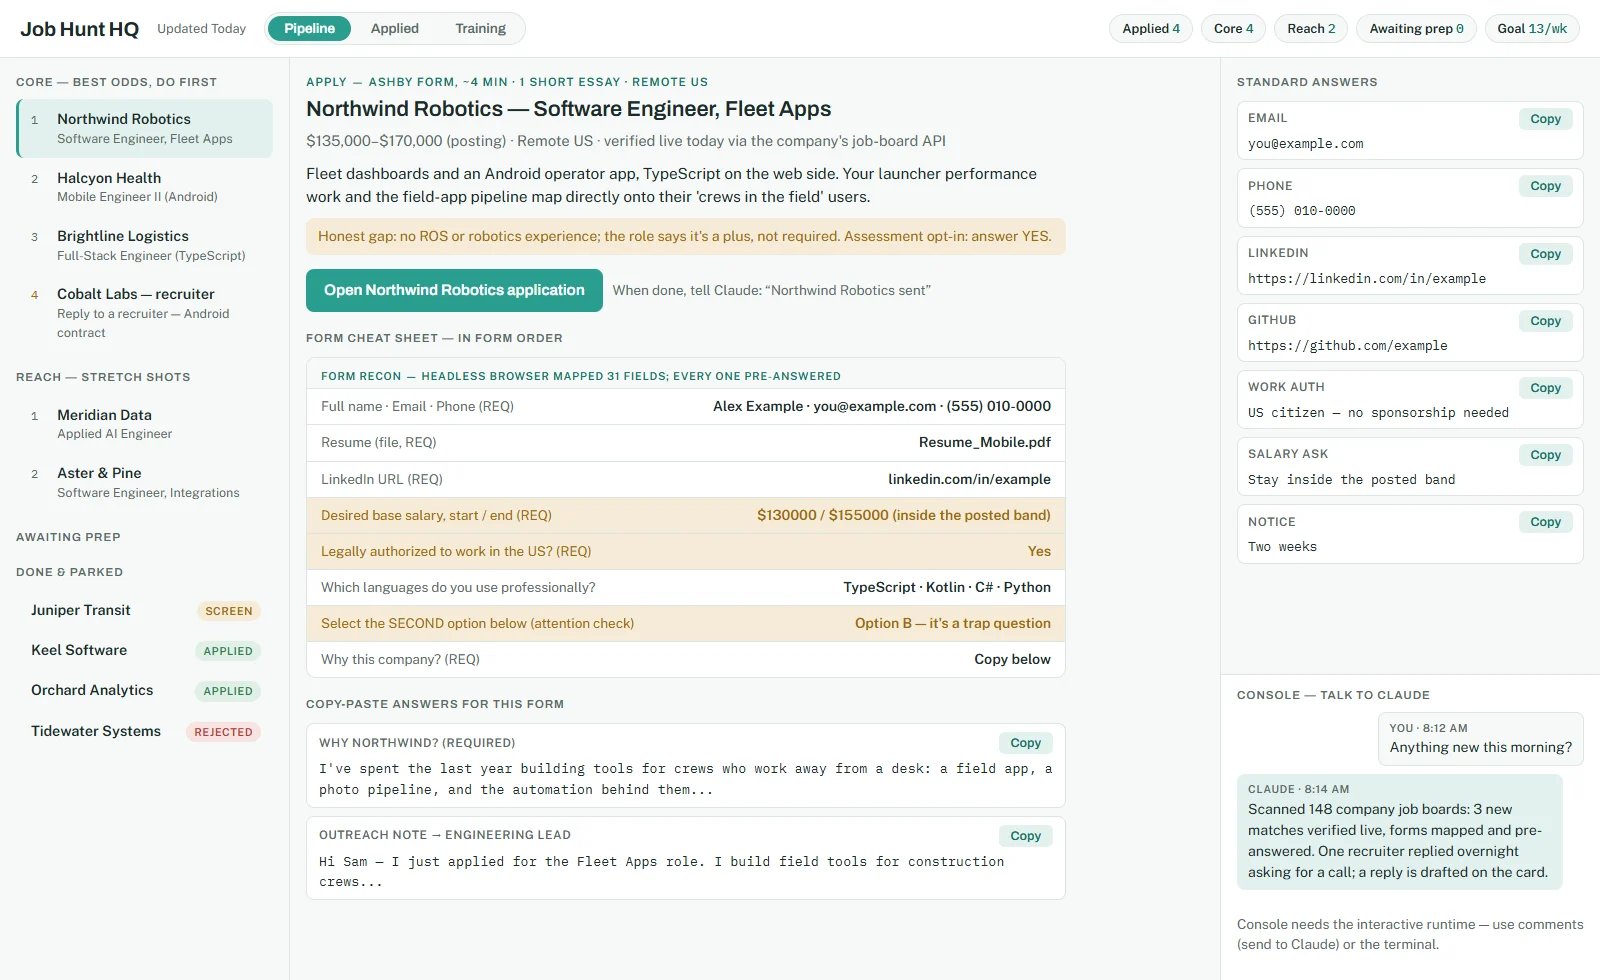Open the Applied tab
Image resolution: width=1600 pixels, height=980 pixels.
[394, 28]
